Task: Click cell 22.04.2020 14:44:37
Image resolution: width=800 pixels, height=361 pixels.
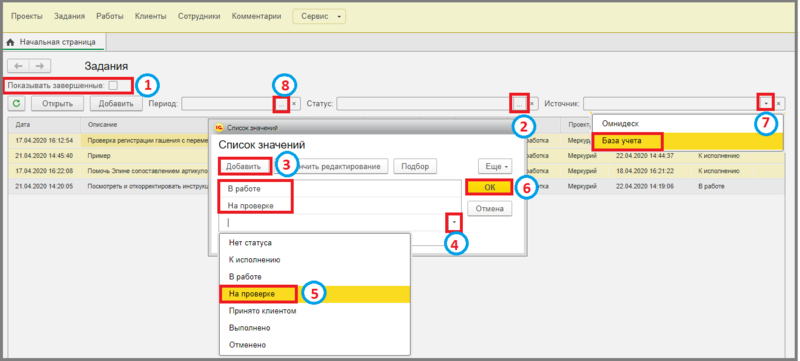Action: (645, 156)
